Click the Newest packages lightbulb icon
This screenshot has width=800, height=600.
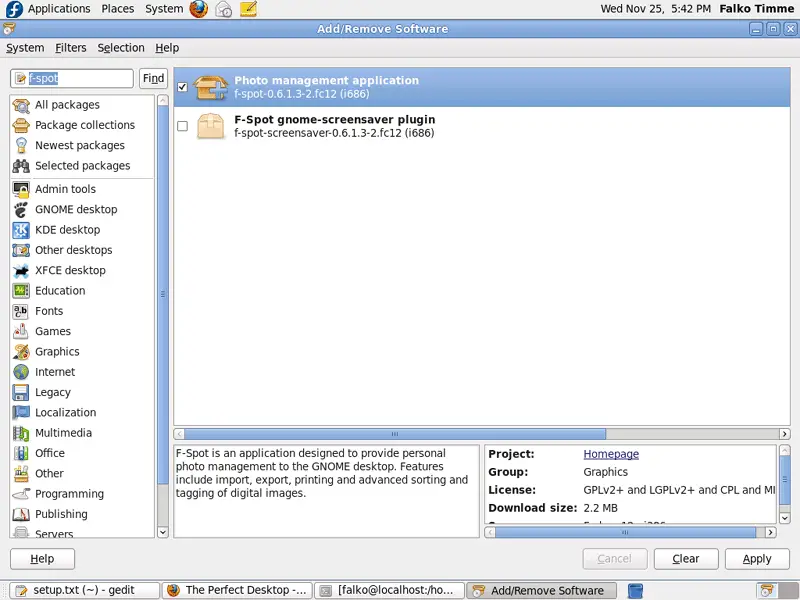pos(20,146)
